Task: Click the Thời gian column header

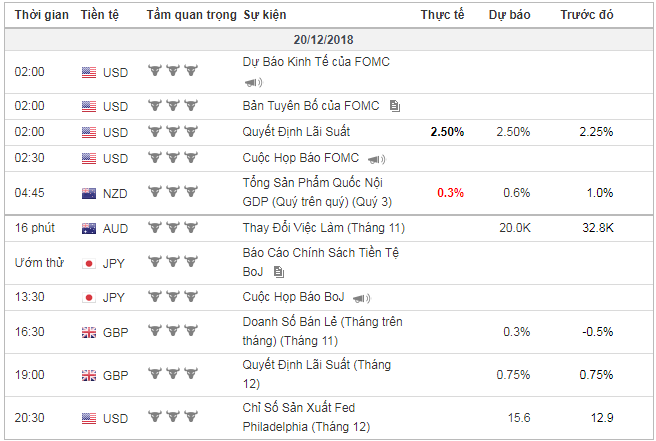Action: pyautogui.click(x=41, y=15)
